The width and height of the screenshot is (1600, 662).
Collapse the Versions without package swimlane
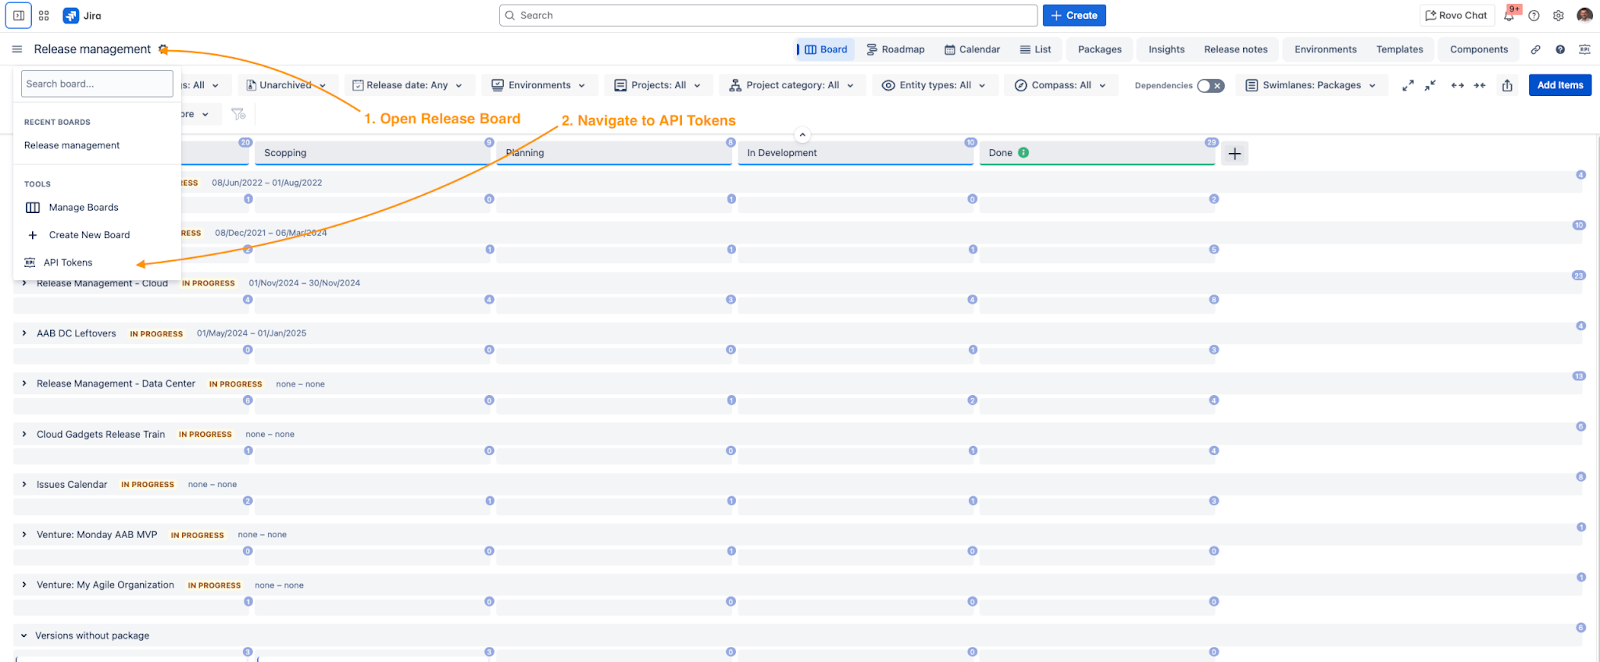(24, 635)
